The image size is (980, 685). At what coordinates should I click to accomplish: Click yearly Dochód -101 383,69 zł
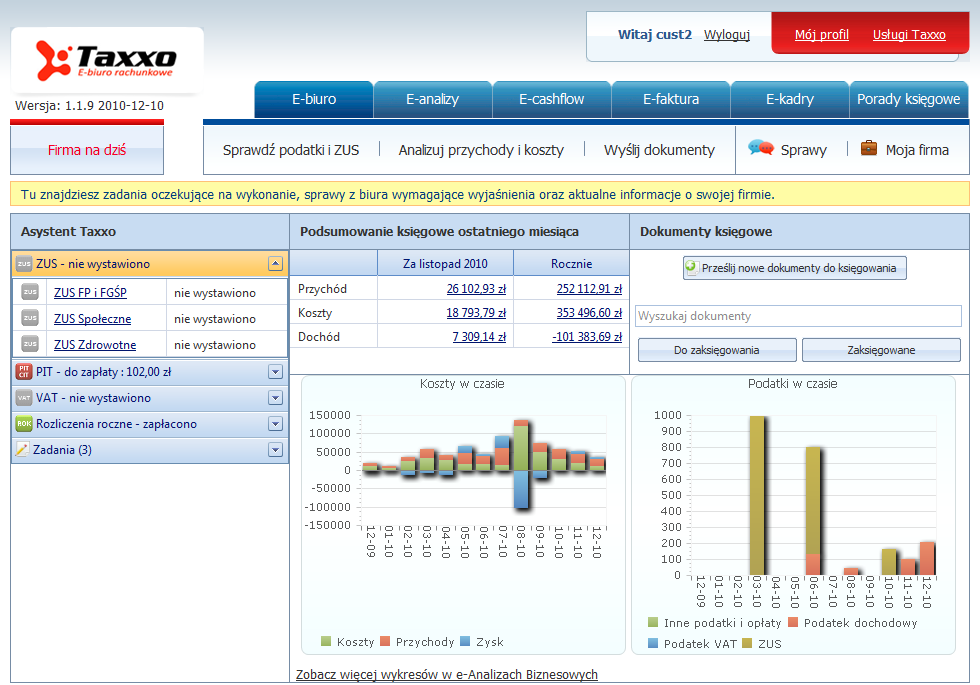point(587,336)
